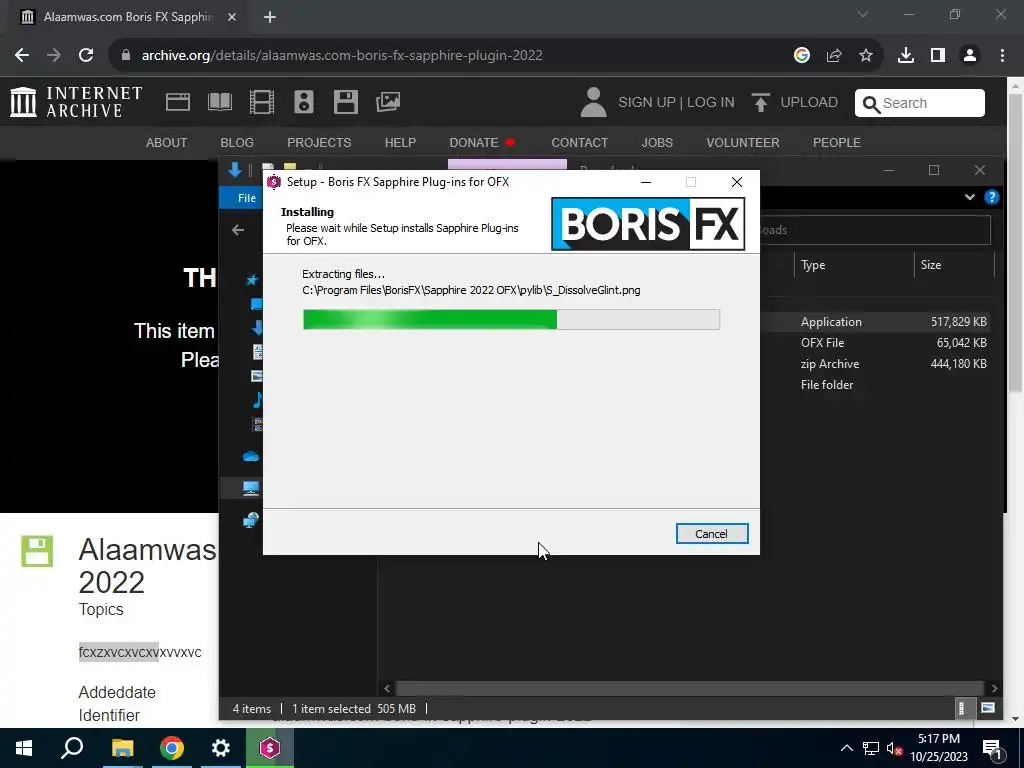
Task: Click the Chrome address bar URL
Action: pos(342,56)
